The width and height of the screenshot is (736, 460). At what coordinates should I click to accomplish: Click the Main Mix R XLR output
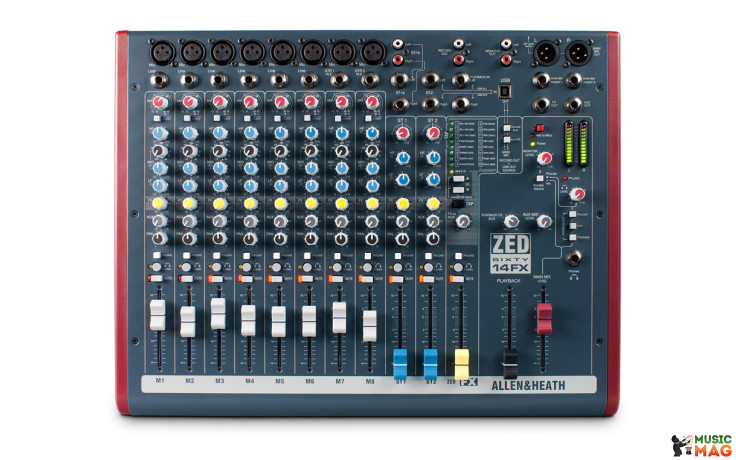[x=578, y=53]
